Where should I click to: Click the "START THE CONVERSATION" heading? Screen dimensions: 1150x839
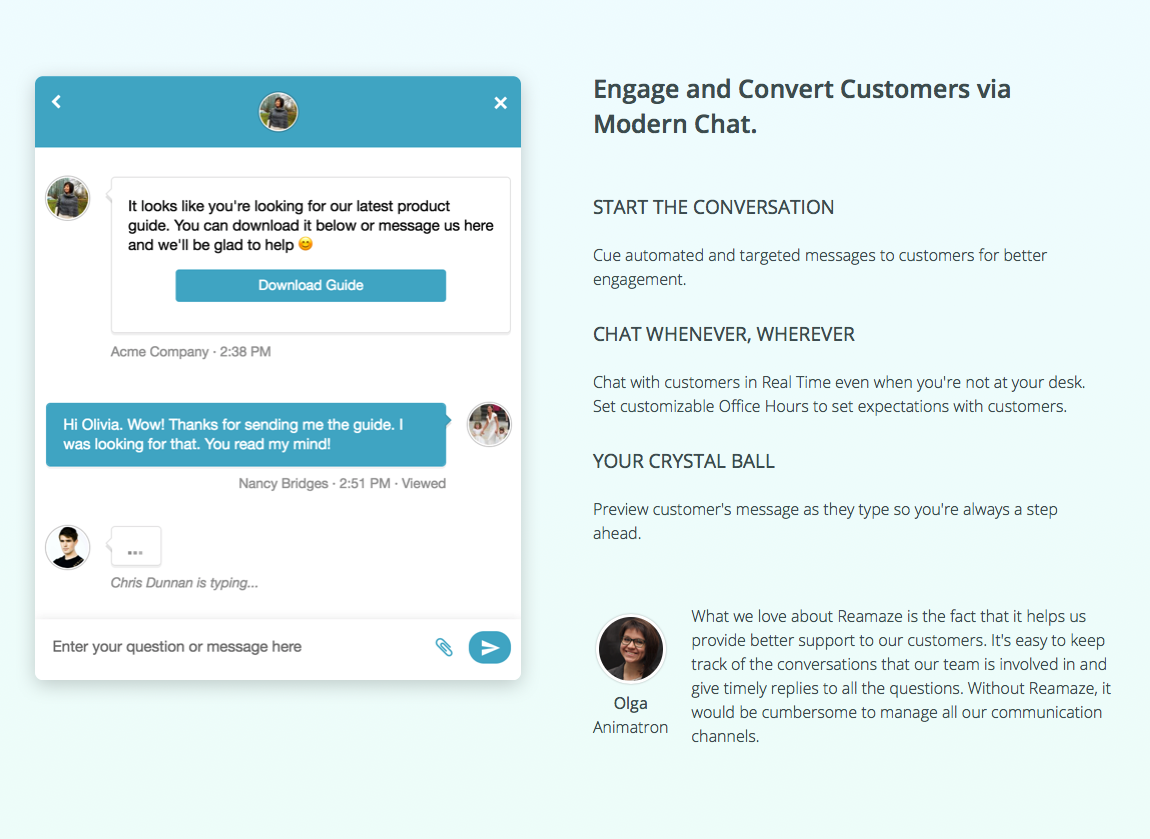(713, 208)
